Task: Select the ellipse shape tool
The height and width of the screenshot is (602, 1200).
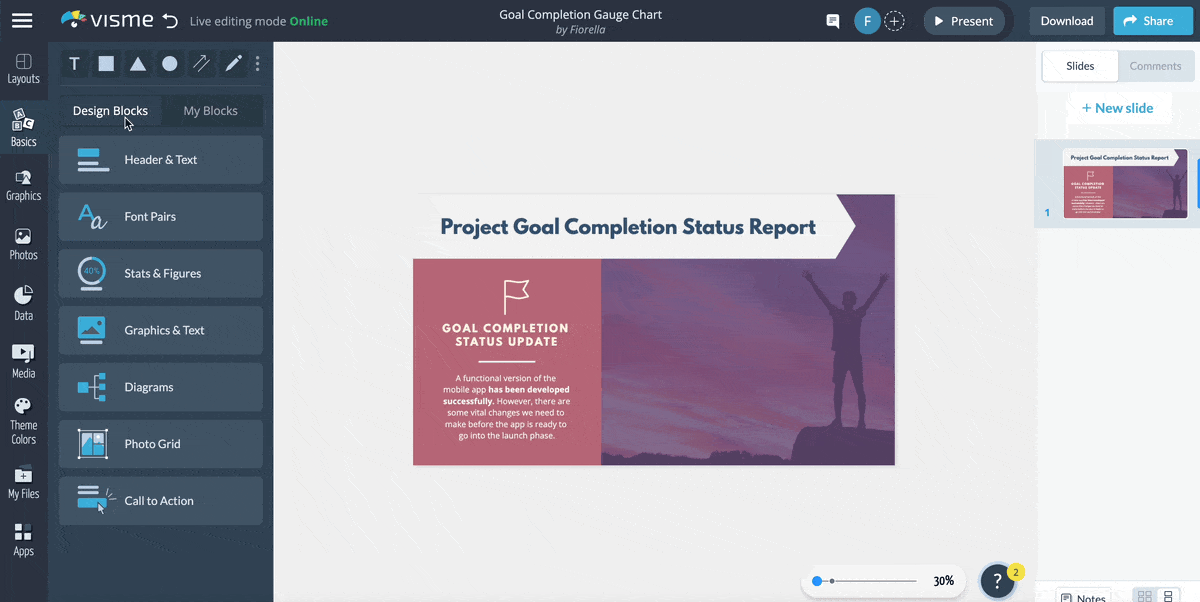Action: [x=170, y=63]
